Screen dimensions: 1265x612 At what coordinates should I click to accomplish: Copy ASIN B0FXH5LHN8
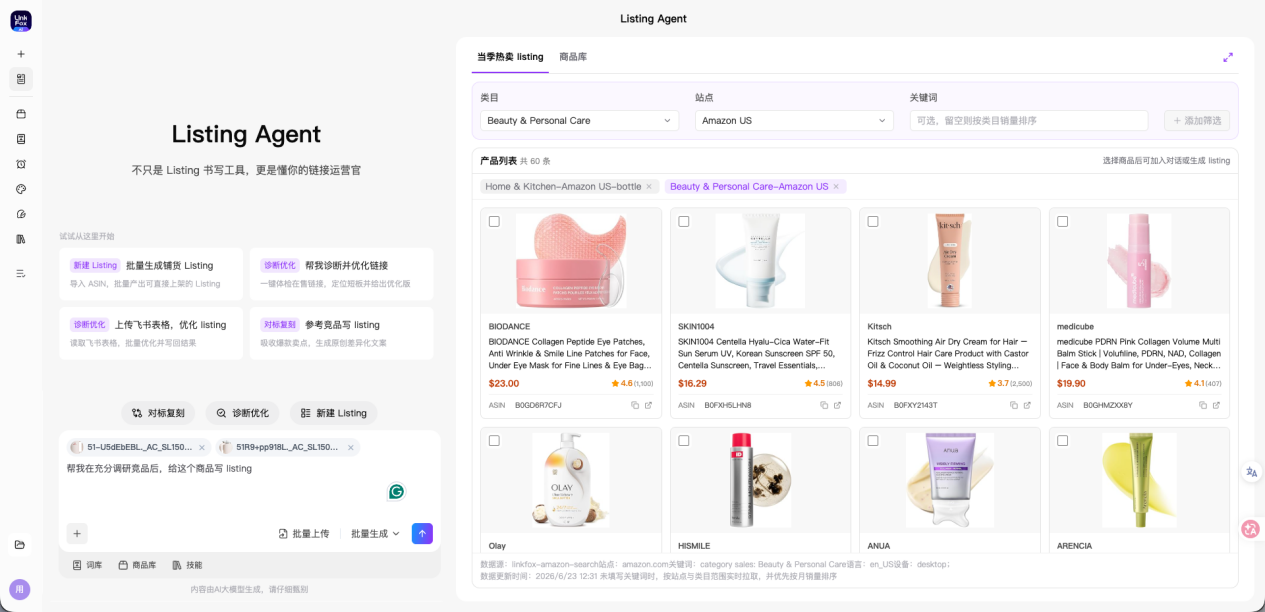tap(824, 405)
